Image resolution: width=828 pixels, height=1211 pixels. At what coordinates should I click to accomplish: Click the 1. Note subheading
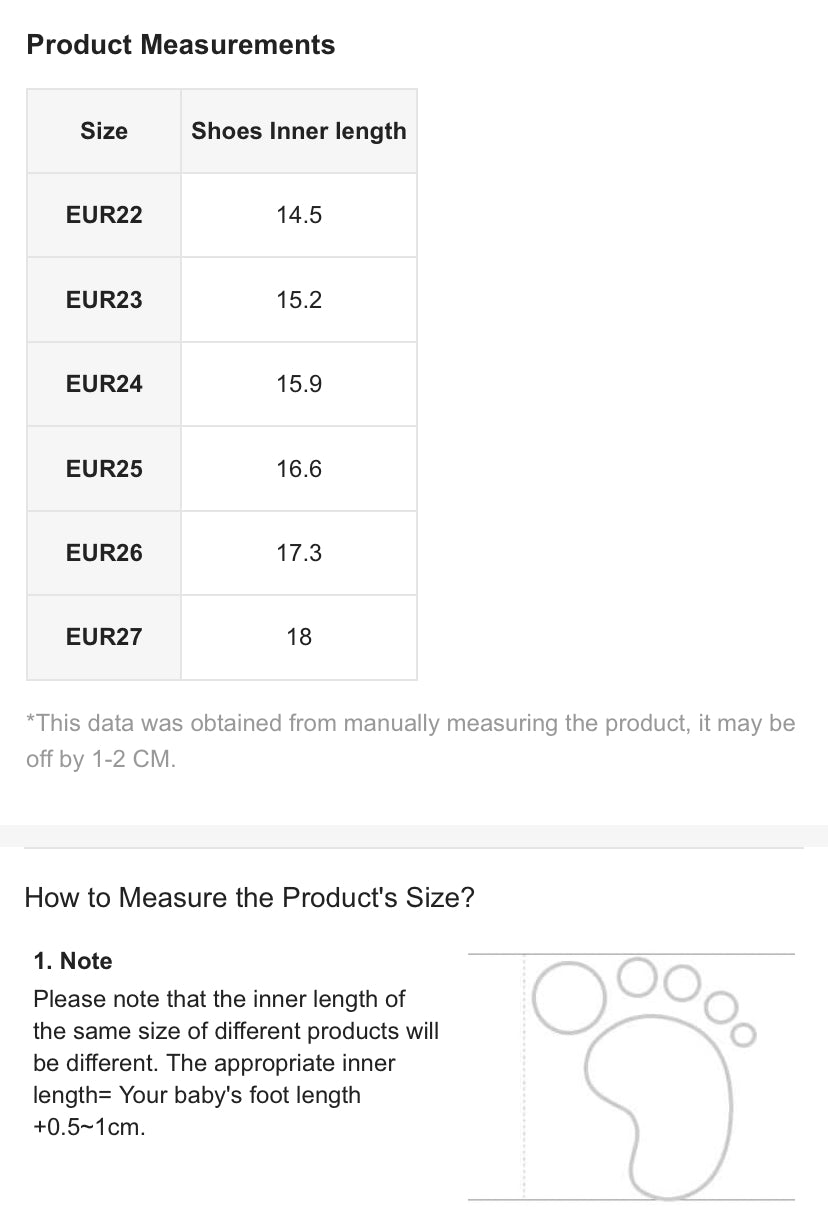click(x=73, y=961)
